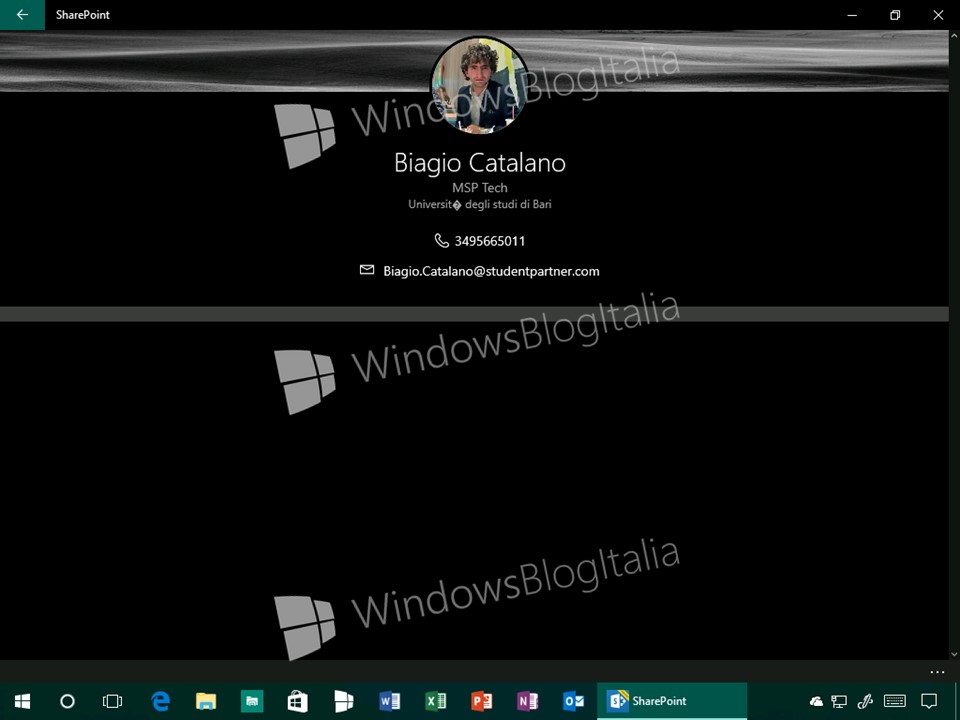Open the white tilted-window app on taskbar
The height and width of the screenshot is (720, 960).
[343, 701]
